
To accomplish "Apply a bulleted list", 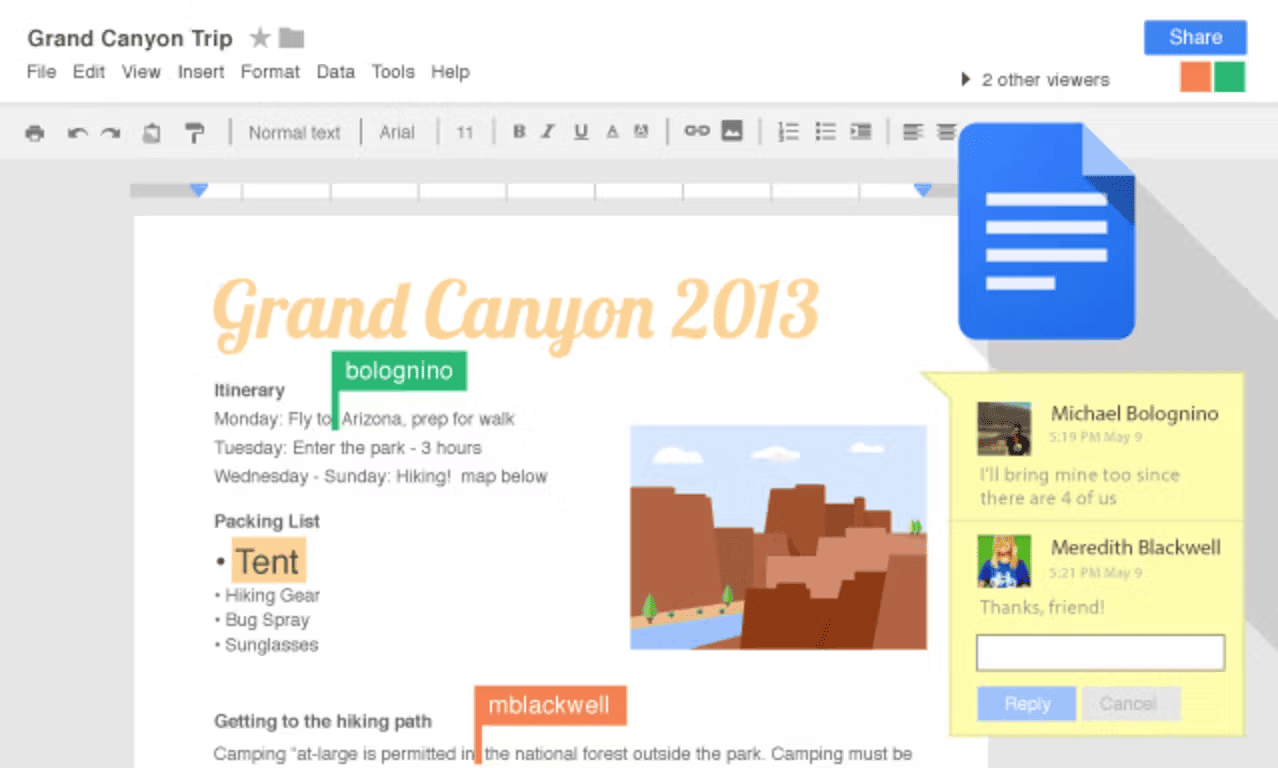I will [825, 131].
